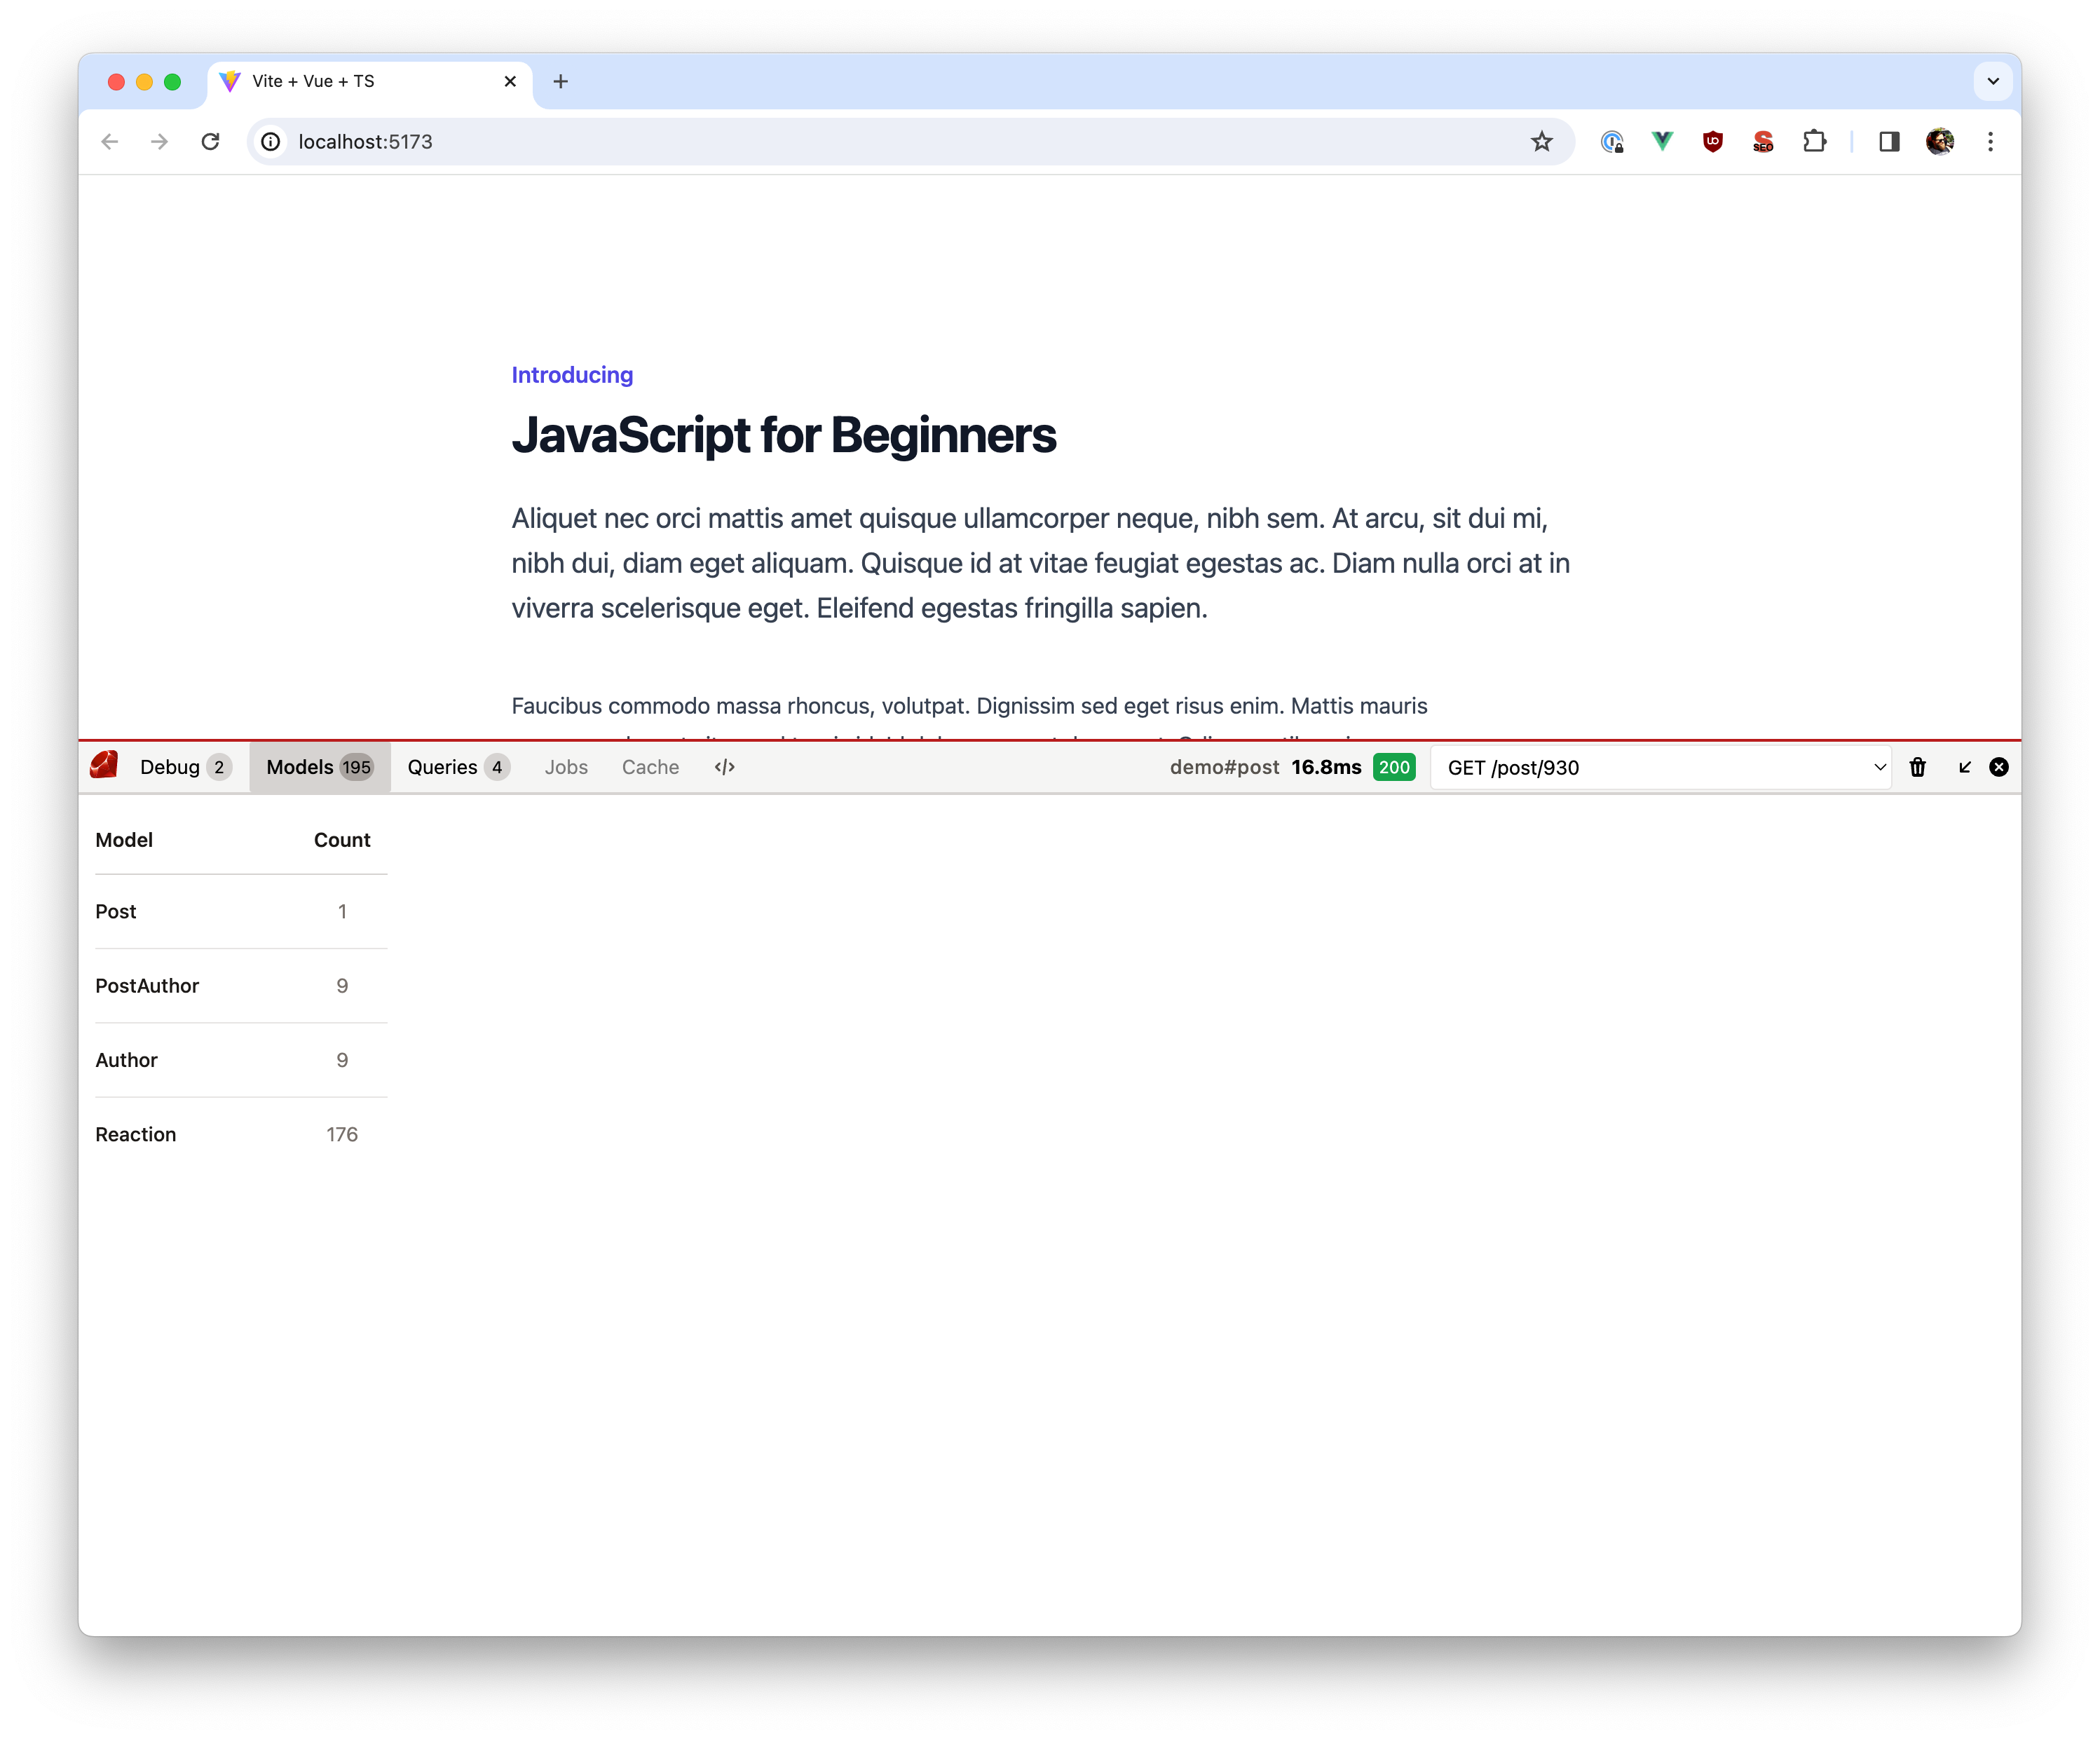Click the Introducing link above the heading
This screenshot has width=2100, height=1740.
click(x=572, y=374)
